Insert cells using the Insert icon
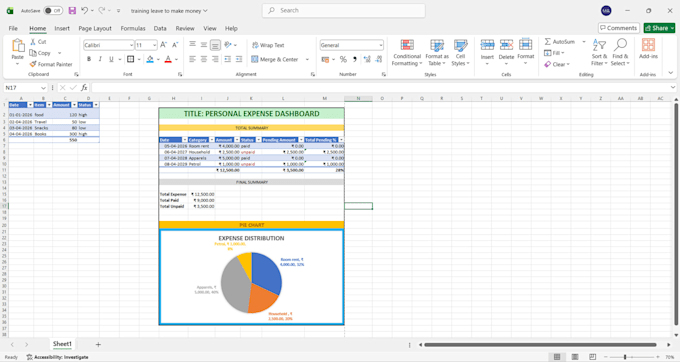Viewport: 680px width, 362px height. click(x=487, y=45)
